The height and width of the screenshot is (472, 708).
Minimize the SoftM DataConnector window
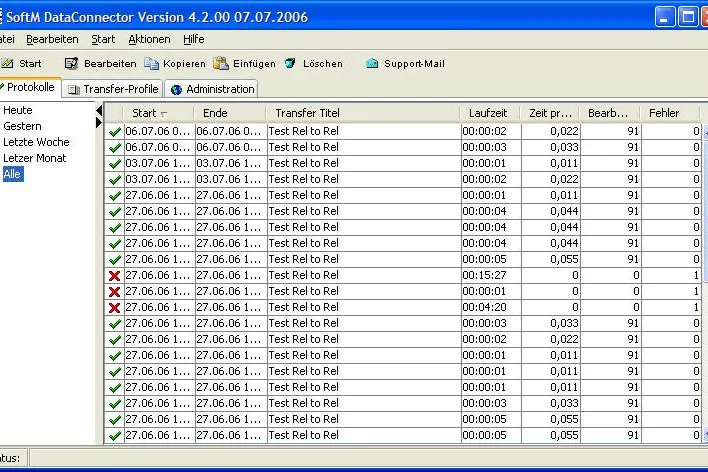pyautogui.click(x=665, y=17)
